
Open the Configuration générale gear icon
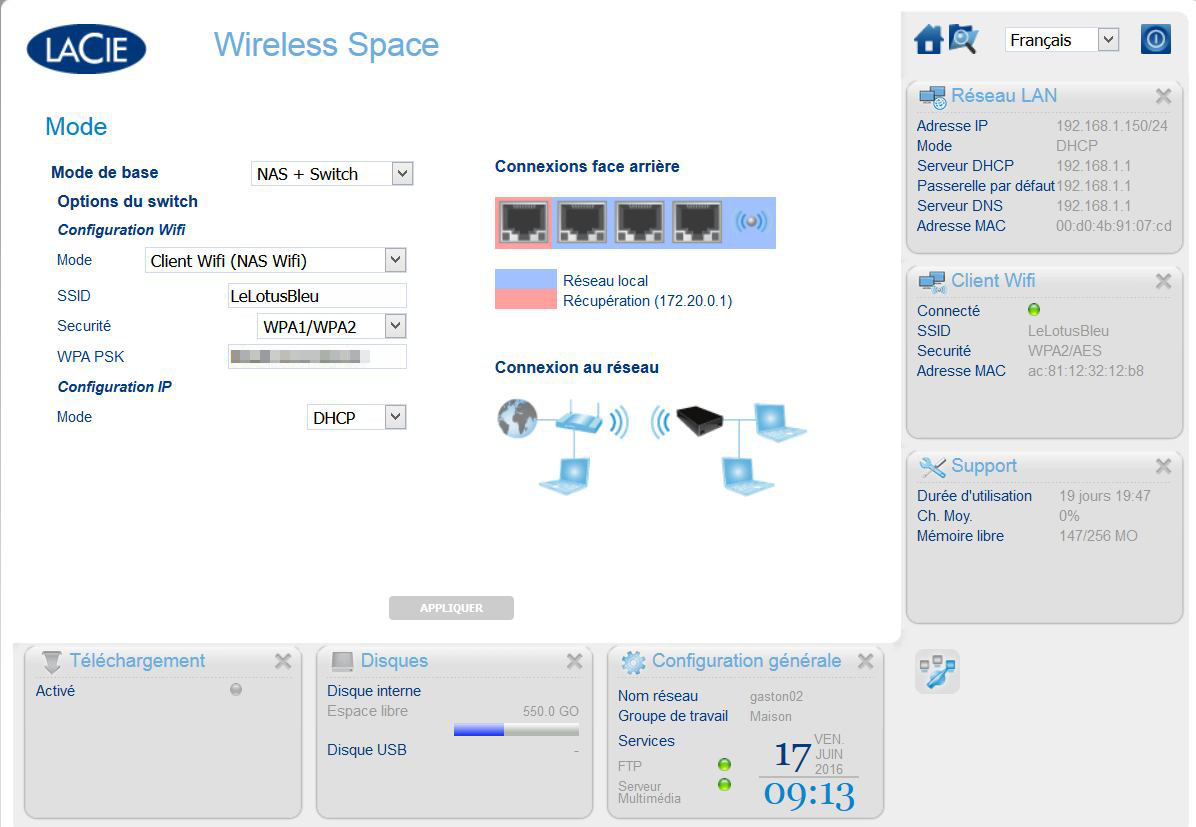(x=633, y=662)
